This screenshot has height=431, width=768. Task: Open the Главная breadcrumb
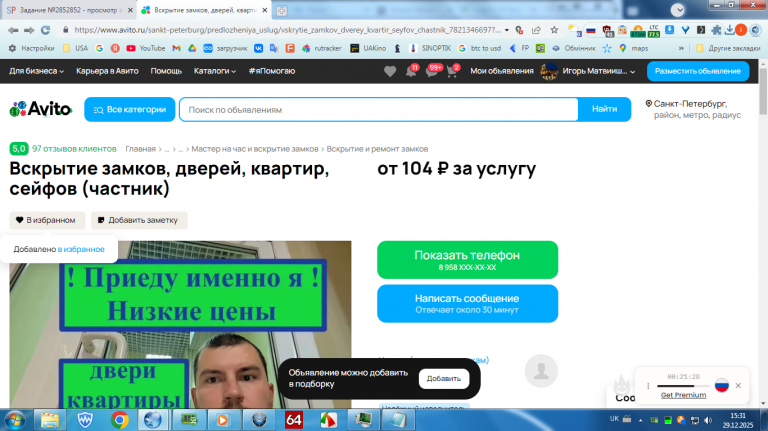[x=140, y=149]
